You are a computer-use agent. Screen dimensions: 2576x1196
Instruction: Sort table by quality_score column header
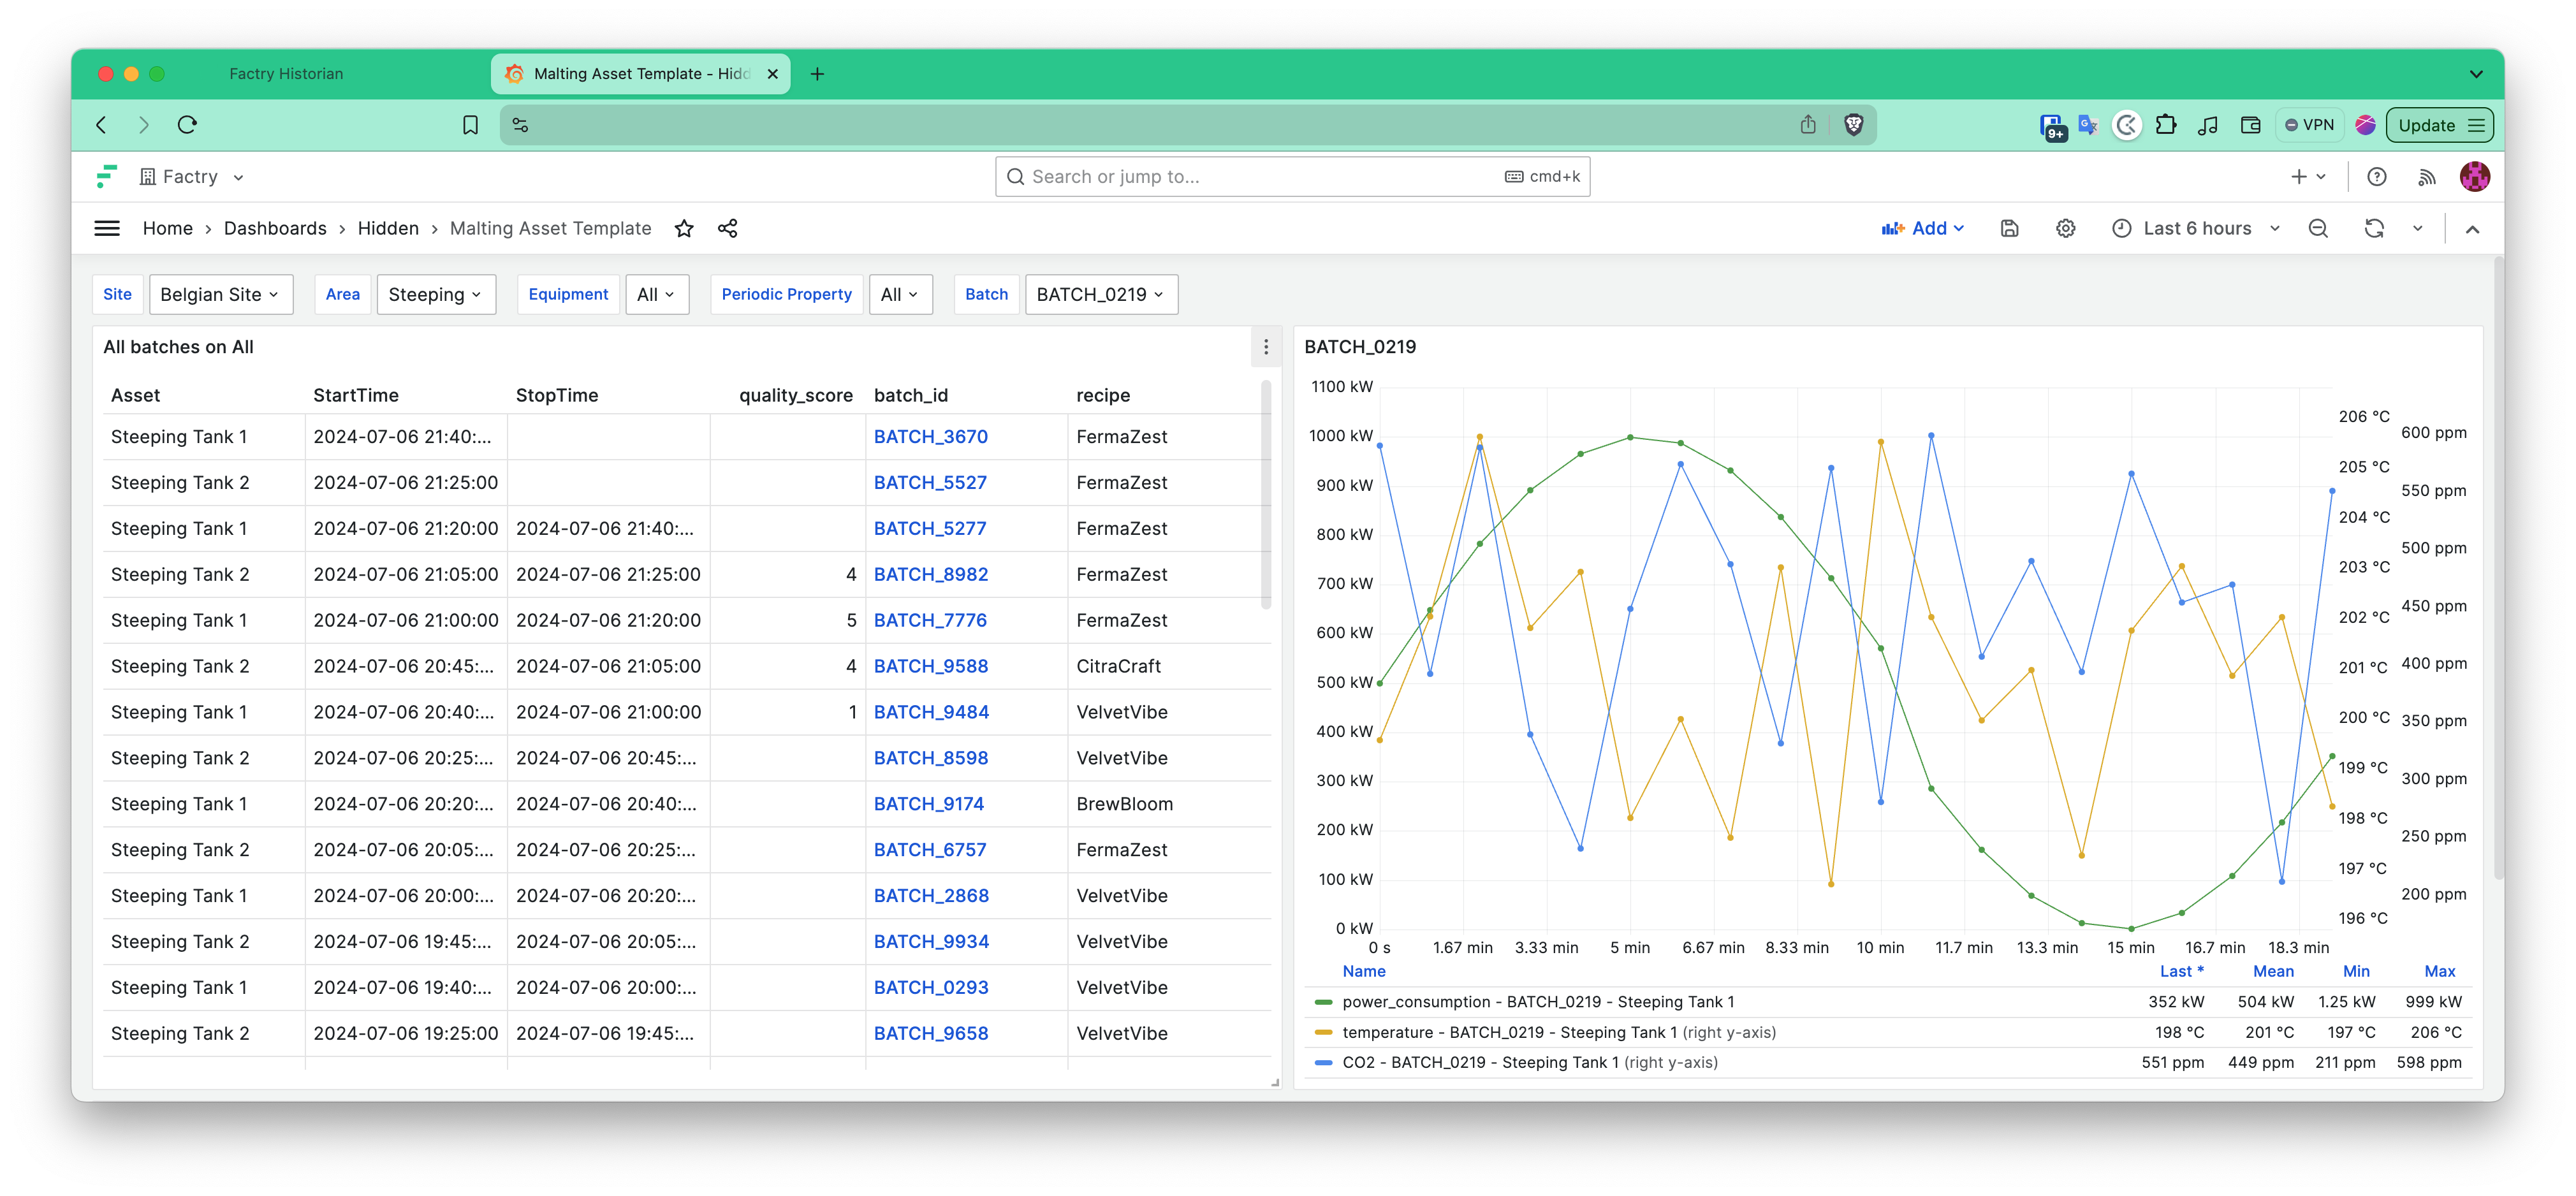click(x=796, y=395)
